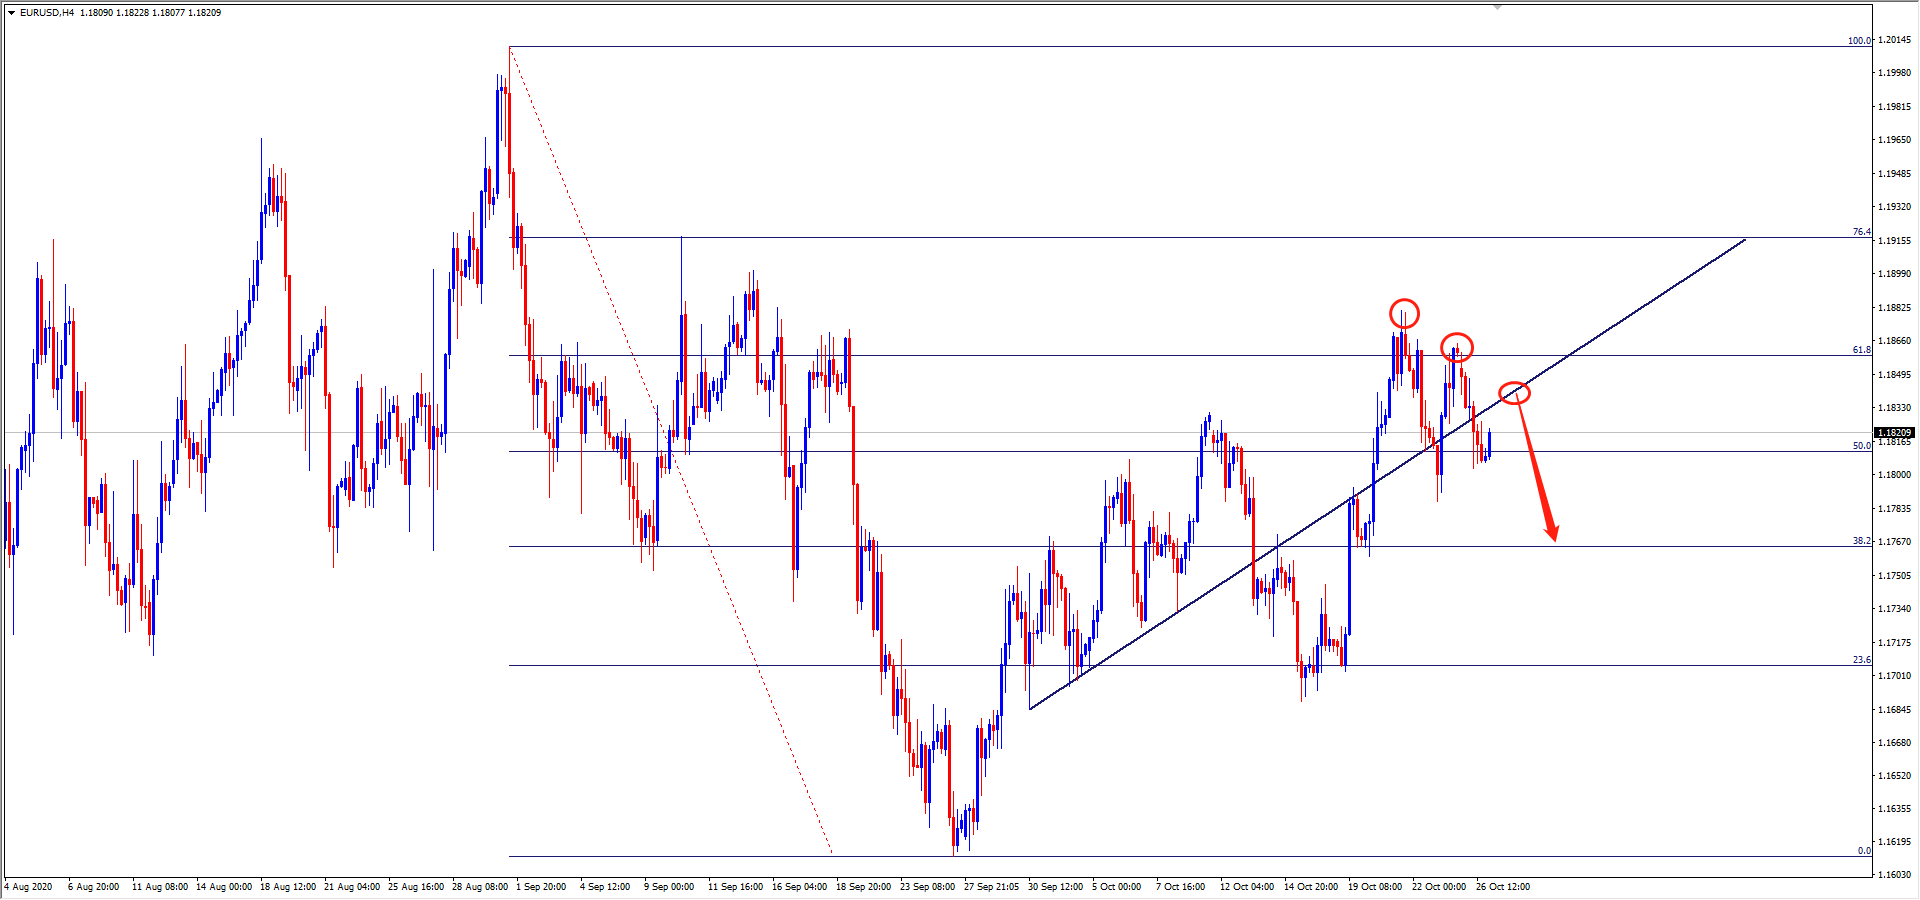
Task: Click time axis label 27 Sep 21:05
Action: click(x=992, y=887)
